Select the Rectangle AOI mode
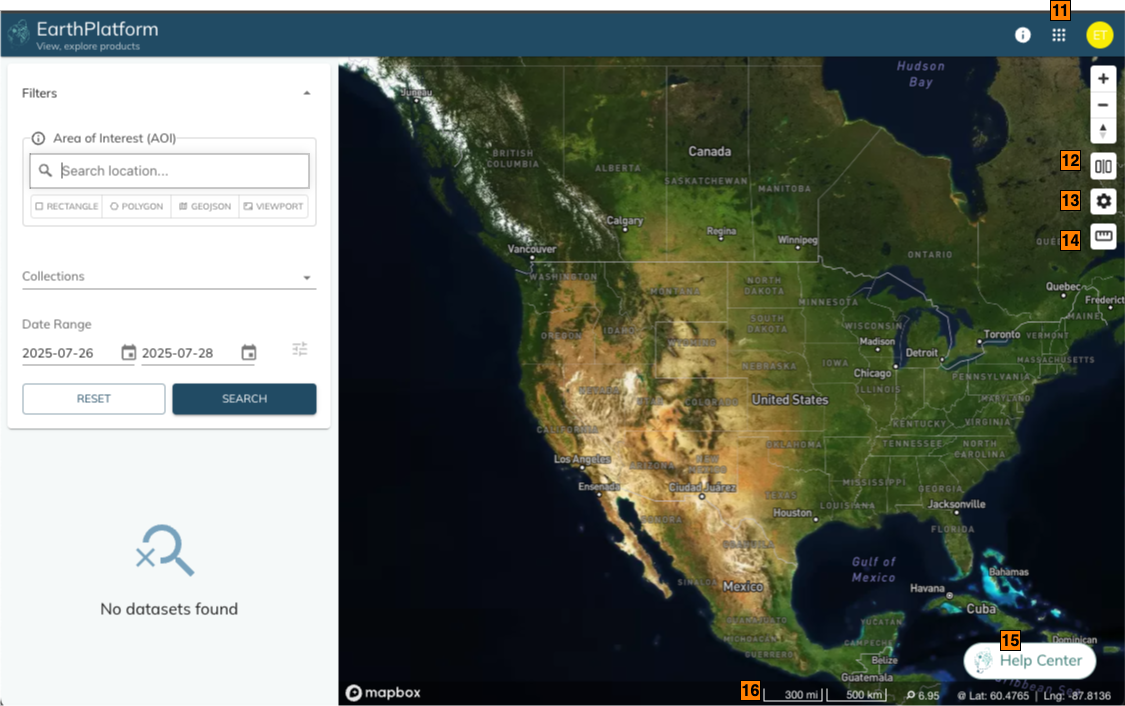1125x706 pixels. [x=67, y=207]
